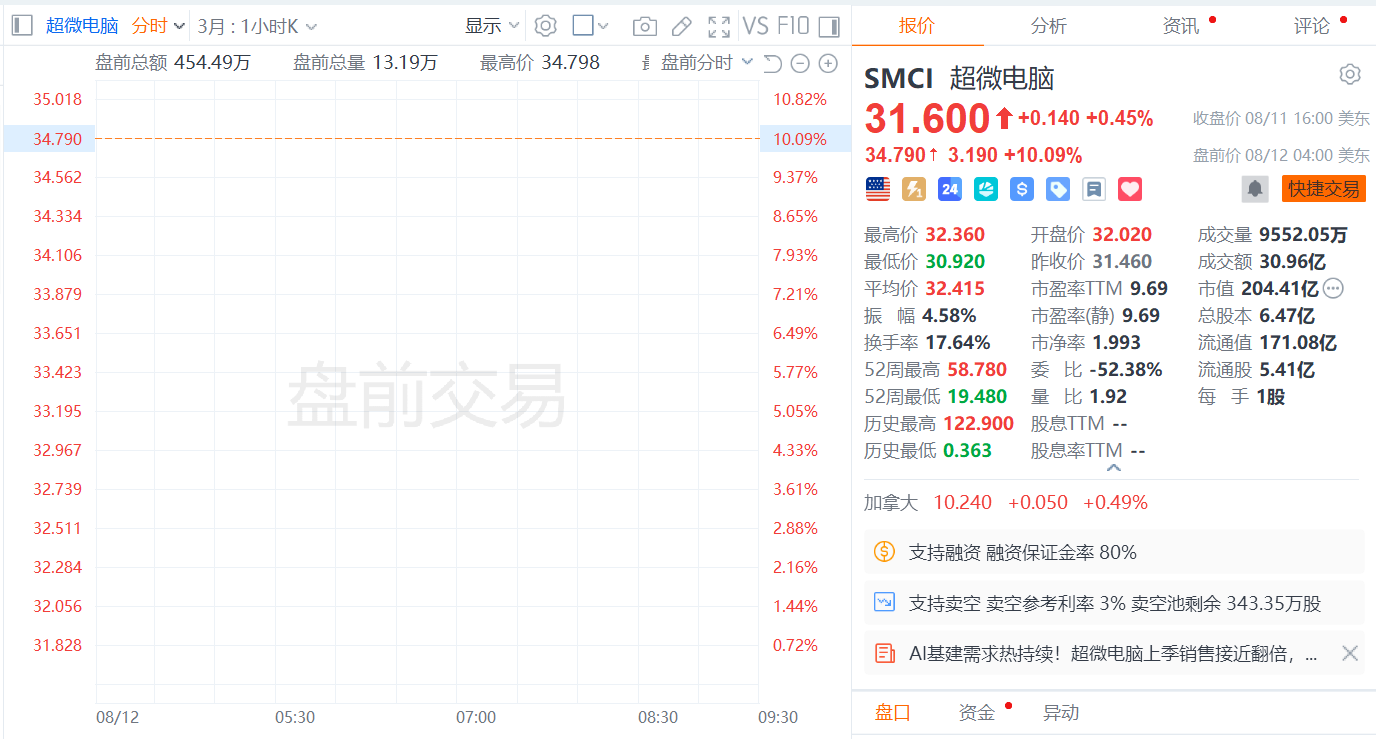Open the AI基建需求热持续 news headline
Screen dimensions: 1376x739
point(1113,654)
